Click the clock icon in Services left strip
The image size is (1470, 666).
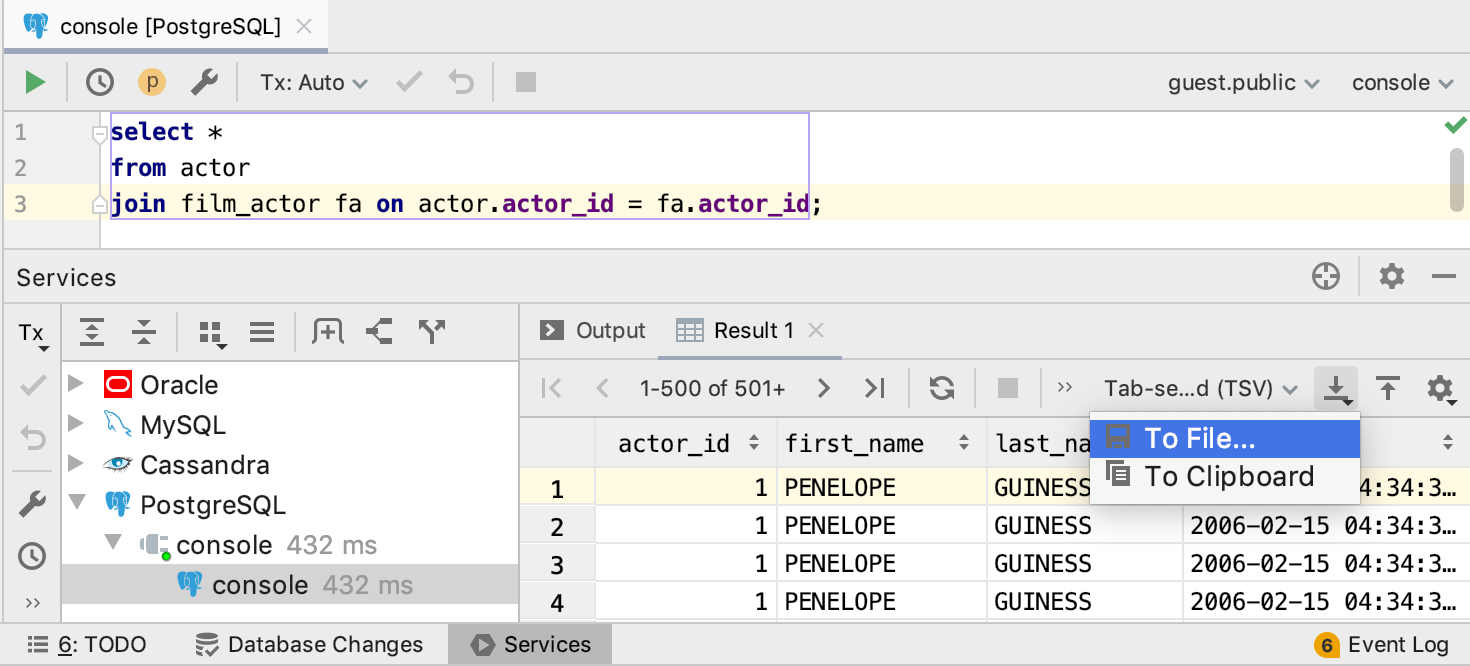33,556
